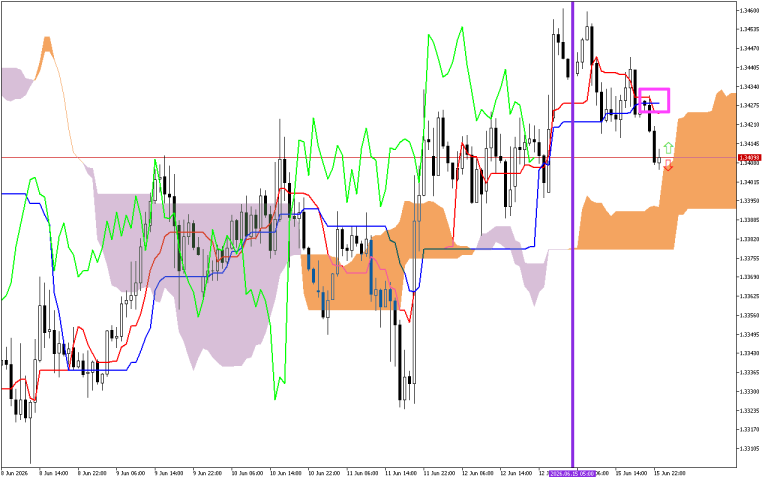The width and height of the screenshot is (768, 480).
Task: Click price axis value 1.34470
Action: point(750,48)
